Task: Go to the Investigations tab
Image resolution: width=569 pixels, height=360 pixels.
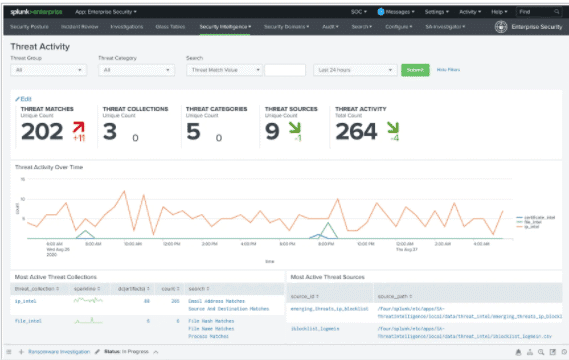Action: [x=127, y=27]
